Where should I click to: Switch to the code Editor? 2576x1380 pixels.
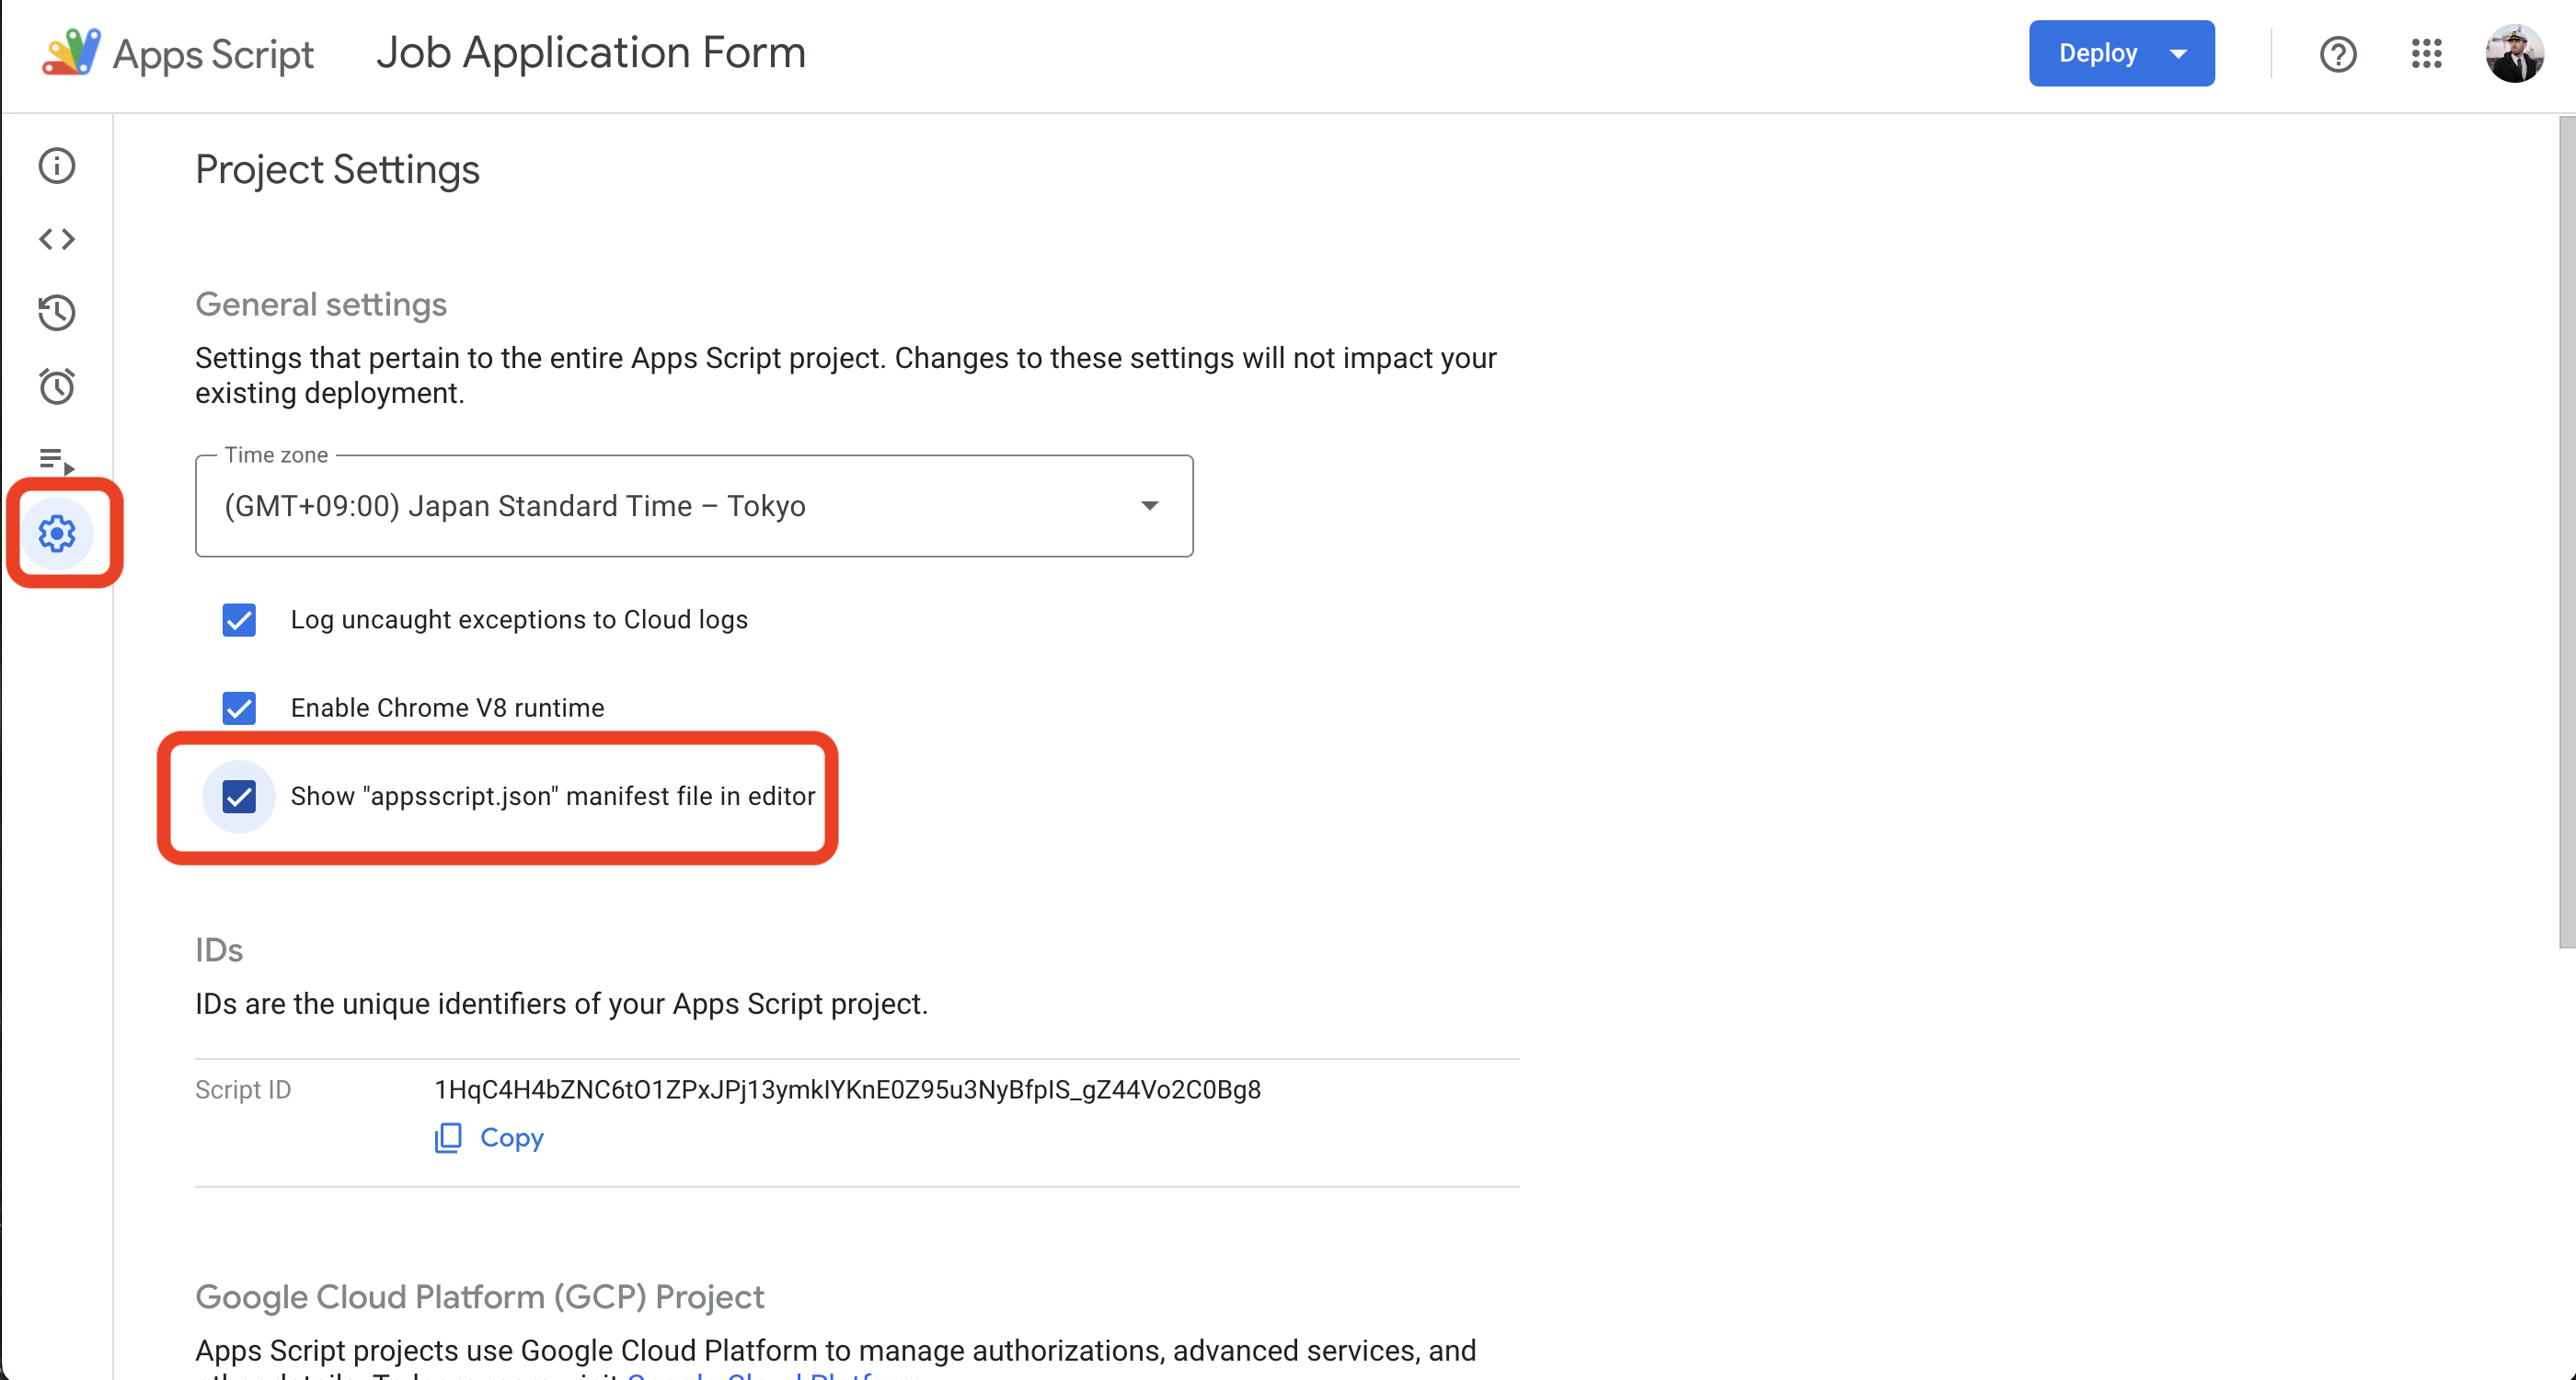pyautogui.click(x=57, y=238)
